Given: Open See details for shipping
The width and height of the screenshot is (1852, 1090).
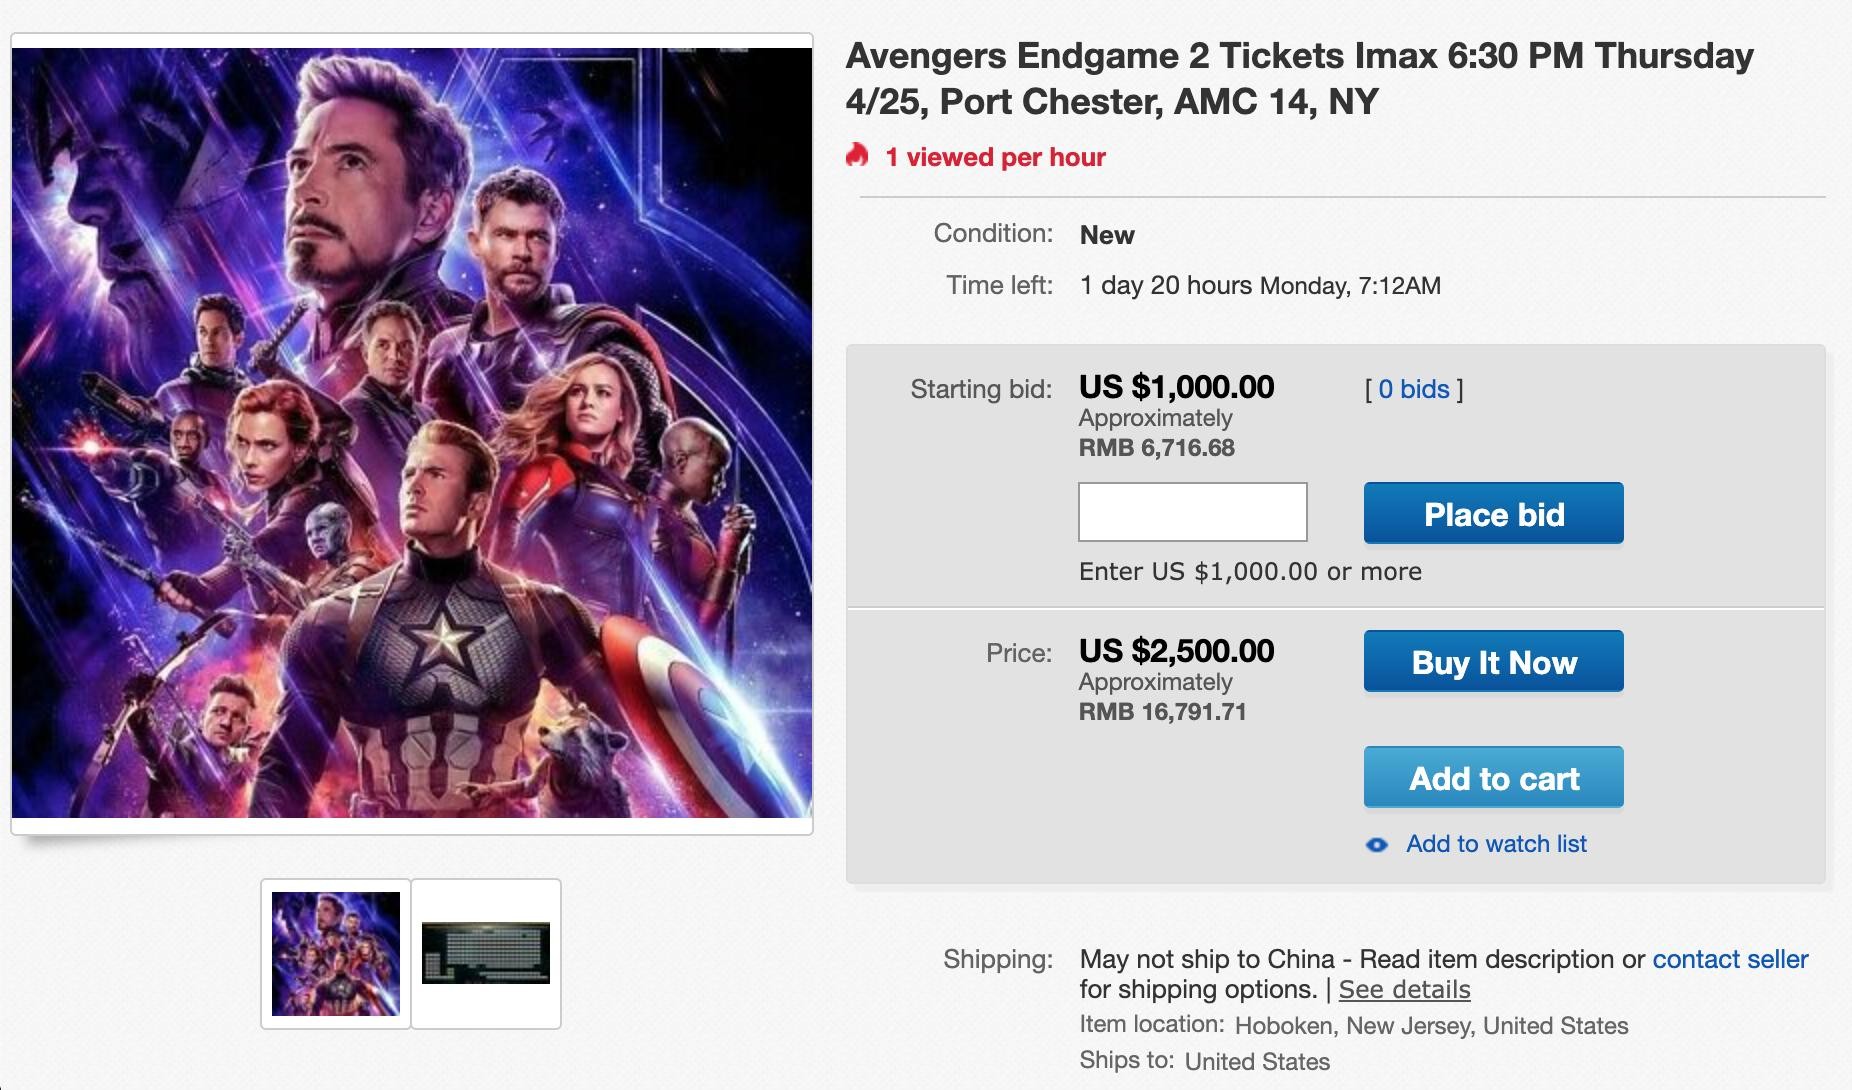Looking at the screenshot, I should [1404, 989].
